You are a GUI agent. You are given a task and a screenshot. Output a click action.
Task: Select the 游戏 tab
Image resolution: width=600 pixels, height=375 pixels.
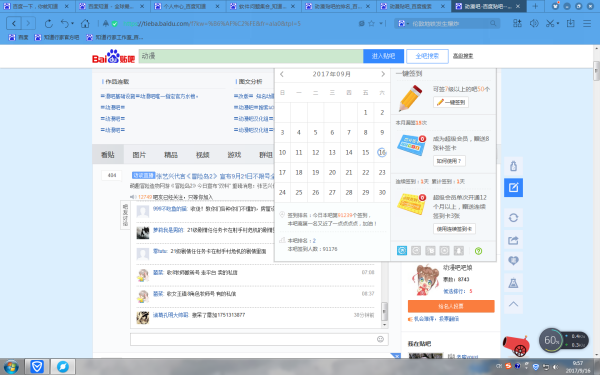[234, 155]
